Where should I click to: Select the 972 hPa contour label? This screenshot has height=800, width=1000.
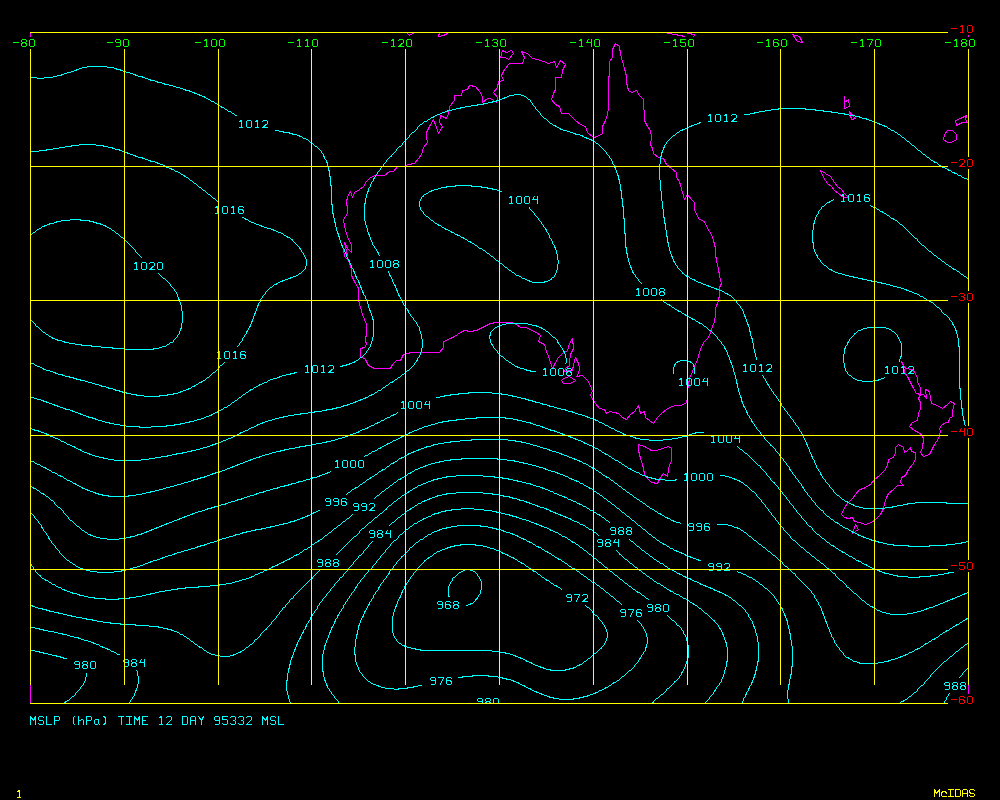coord(577,598)
